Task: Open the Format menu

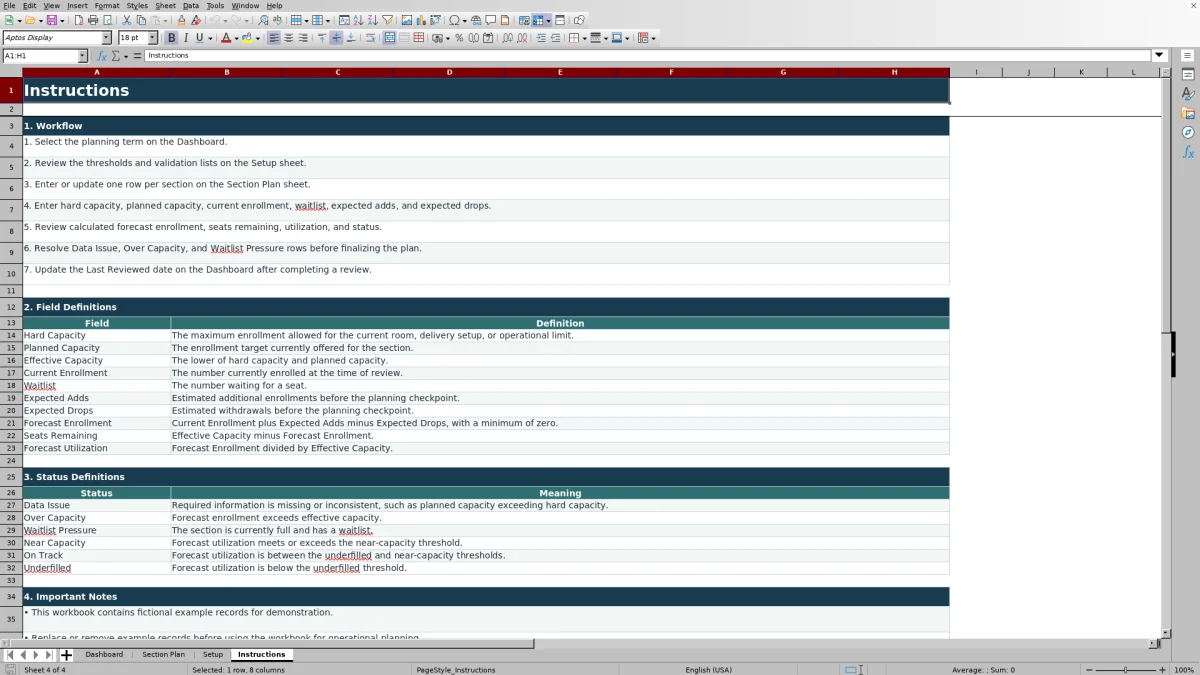Action: point(107,6)
